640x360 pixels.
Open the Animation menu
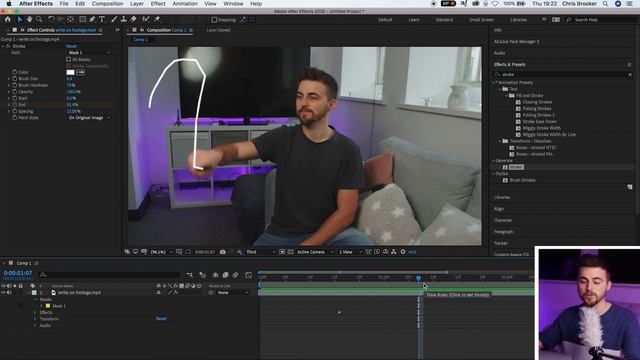[x=185, y=4]
